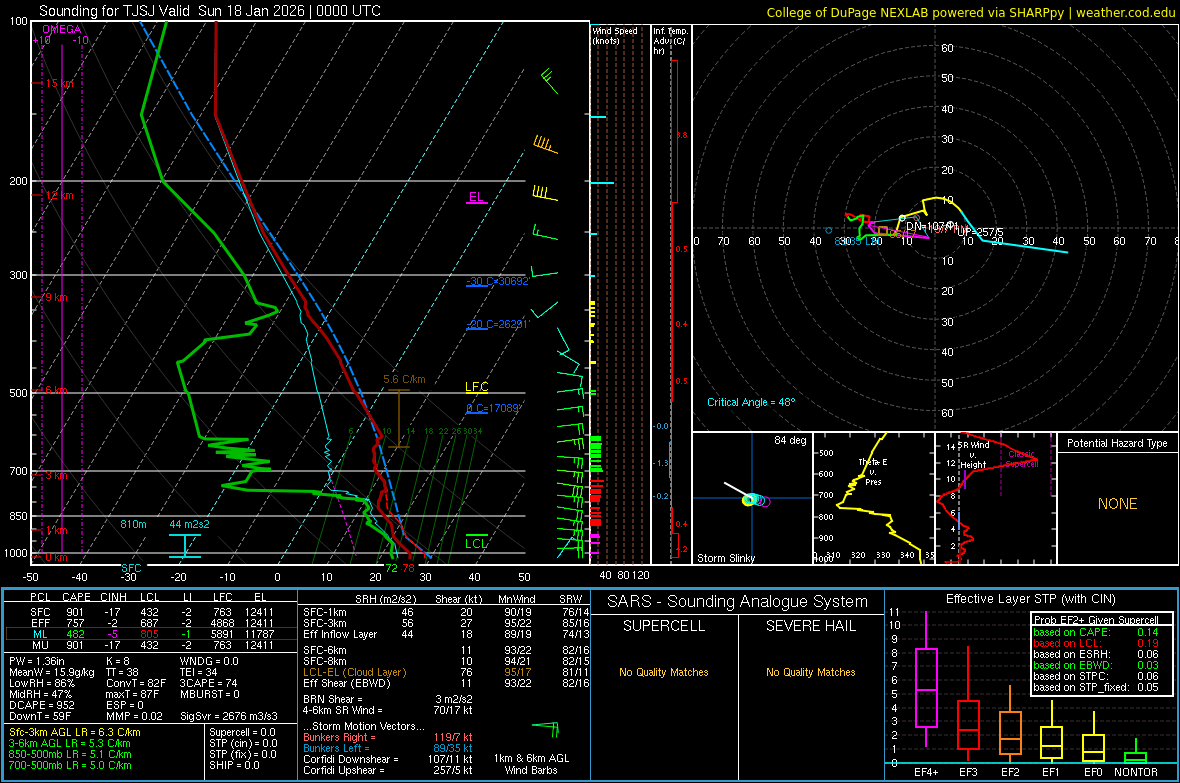Image resolution: width=1180 pixels, height=783 pixels.
Task: Select the 0 C=17089' freezing level label
Action: click(x=493, y=408)
